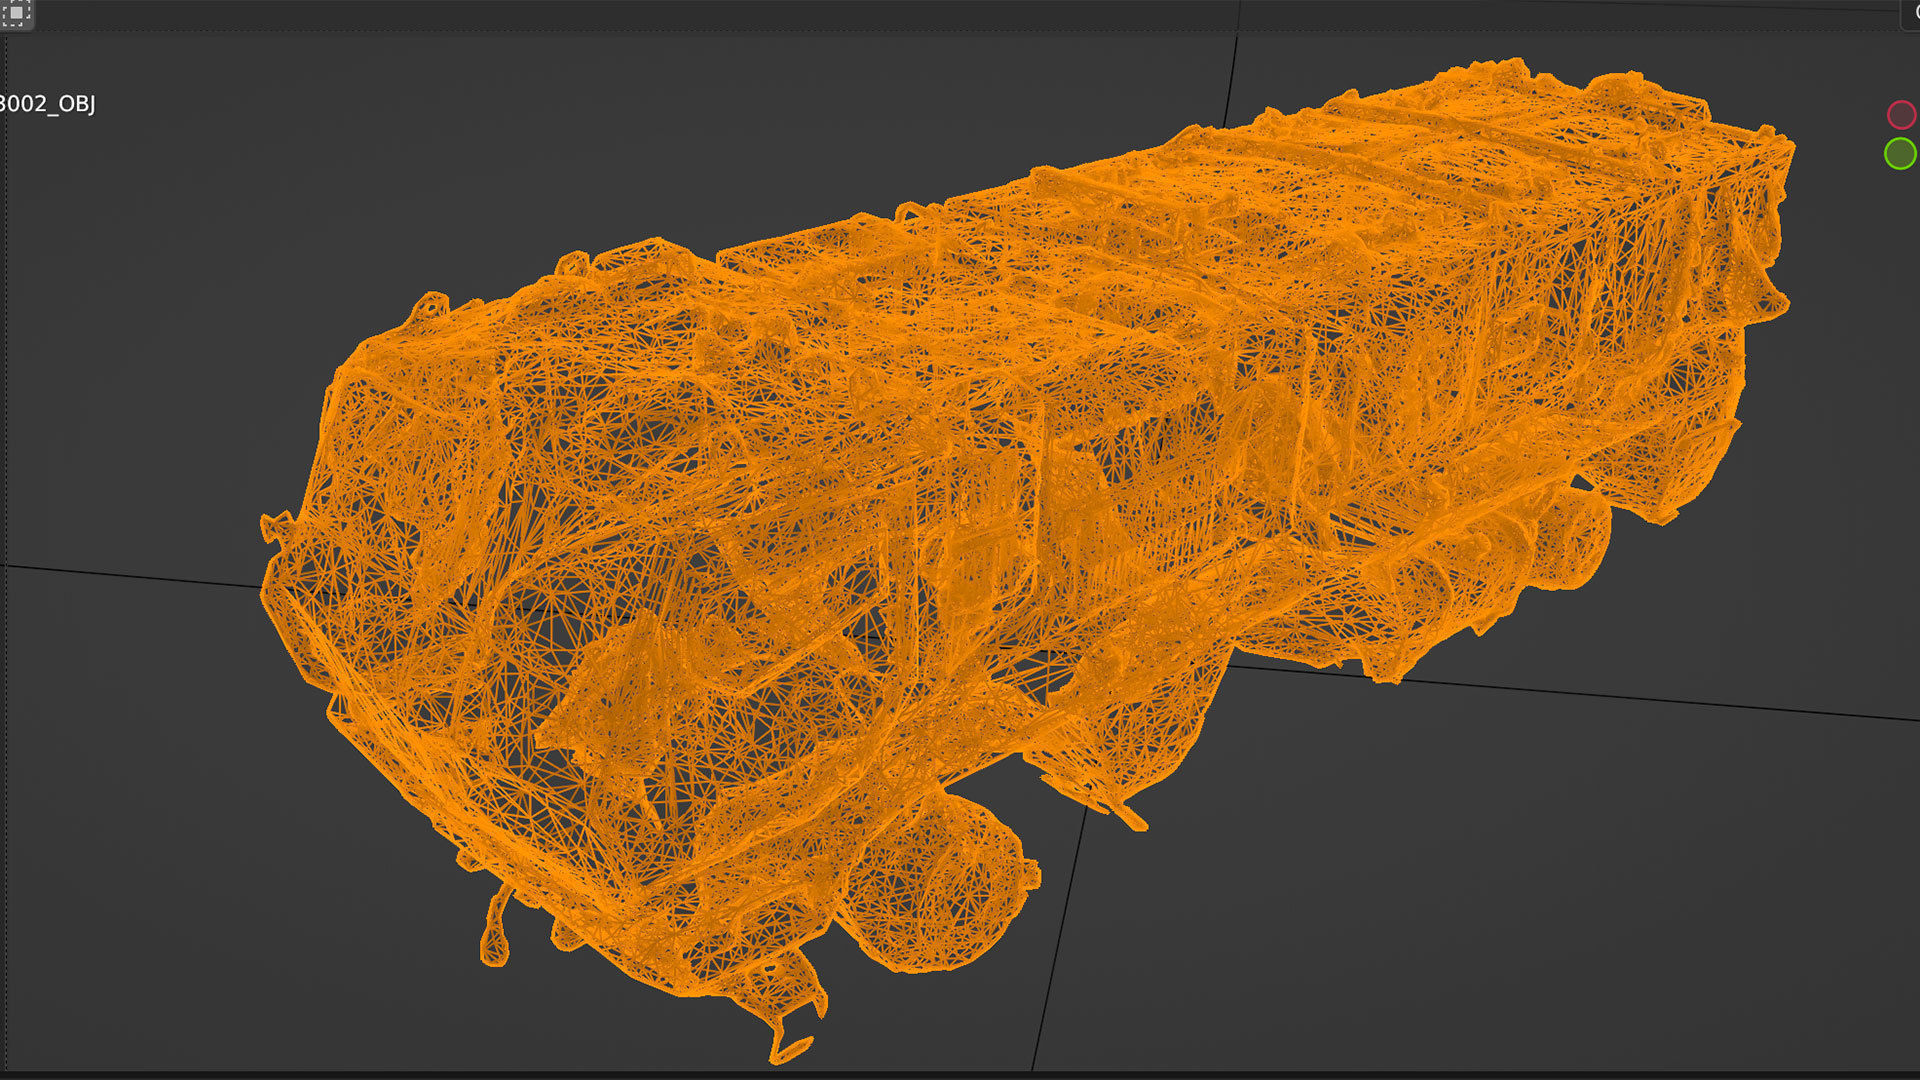Click the red negative X axis gizmo circle
The height and width of the screenshot is (1080, 1920).
(1900, 115)
